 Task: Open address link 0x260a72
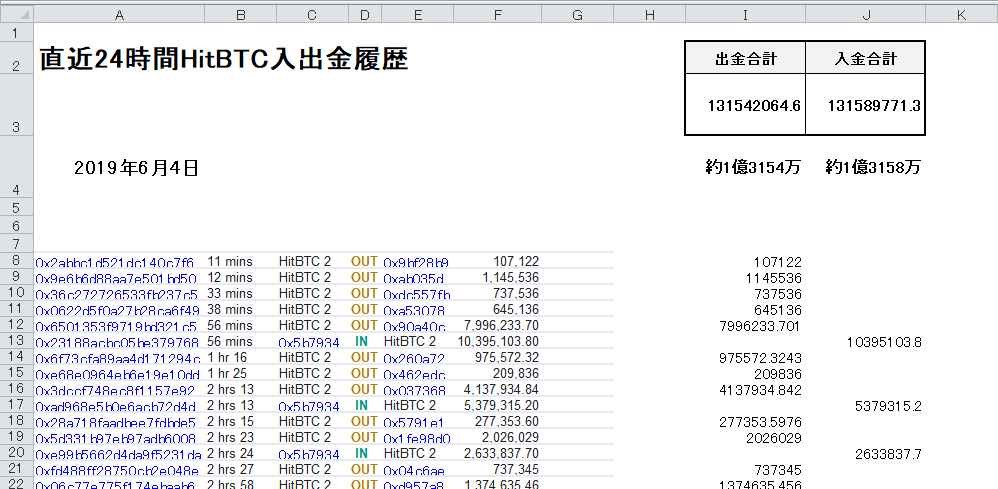pyautogui.click(x=414, y=358)
